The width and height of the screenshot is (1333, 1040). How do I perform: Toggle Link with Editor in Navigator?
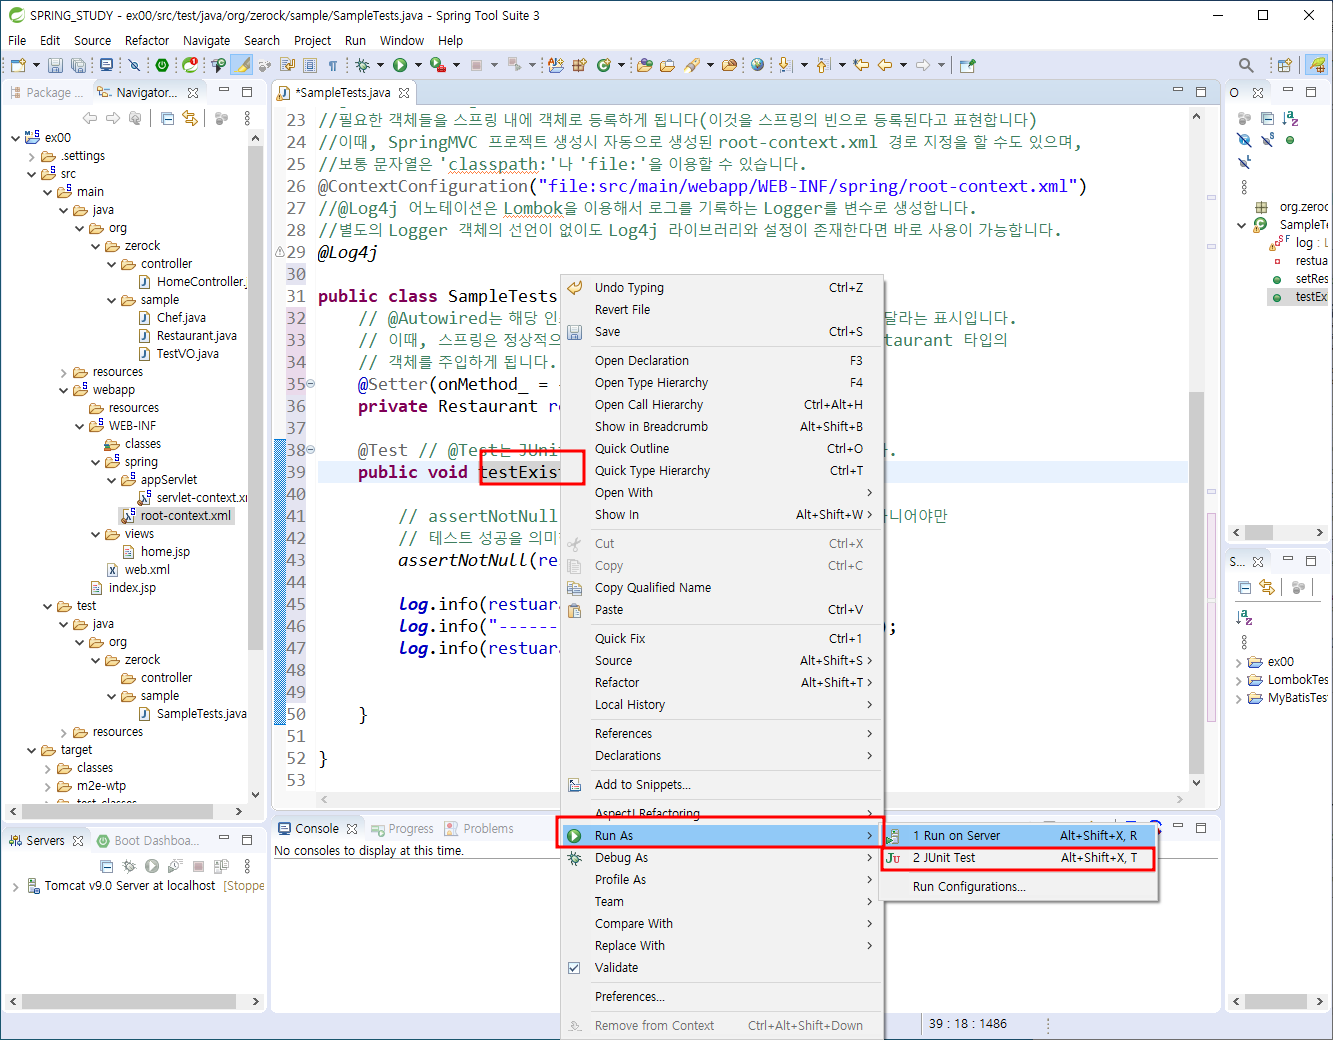pos(189,118)
